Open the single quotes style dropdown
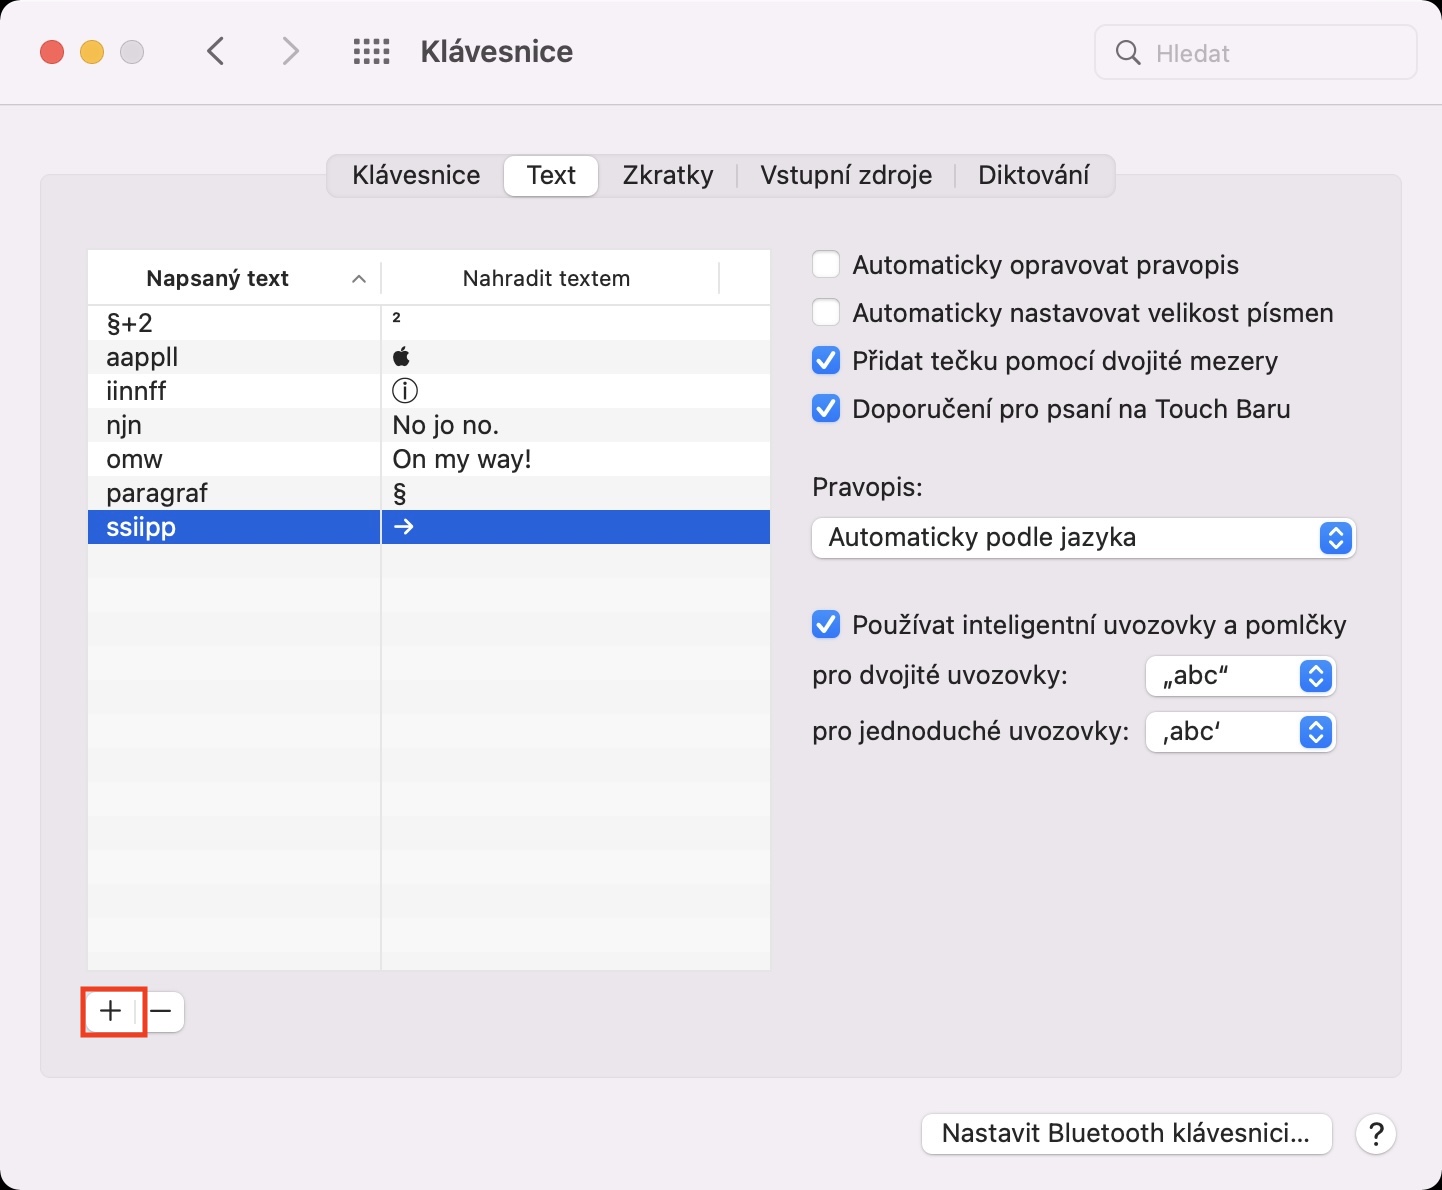 [1240, 732]
